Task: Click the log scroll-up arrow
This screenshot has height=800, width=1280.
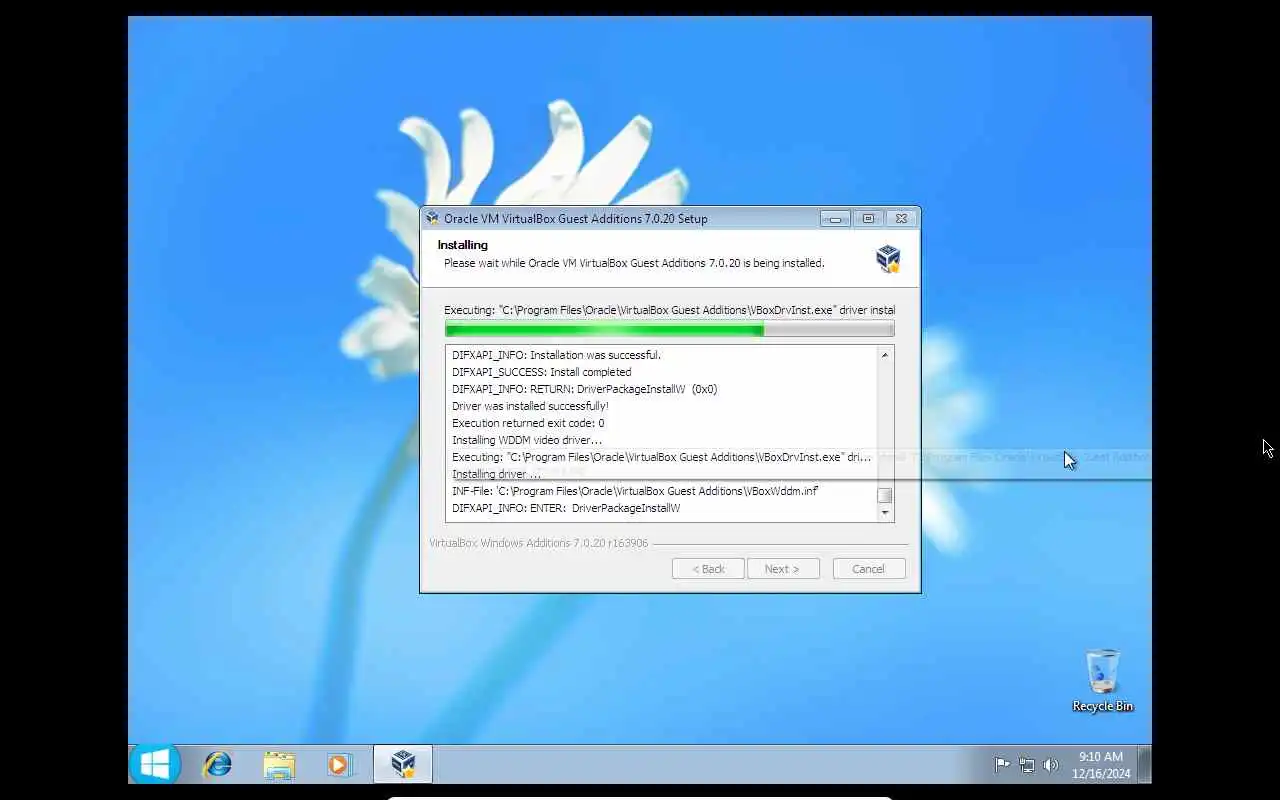Action: pos(885,355)
